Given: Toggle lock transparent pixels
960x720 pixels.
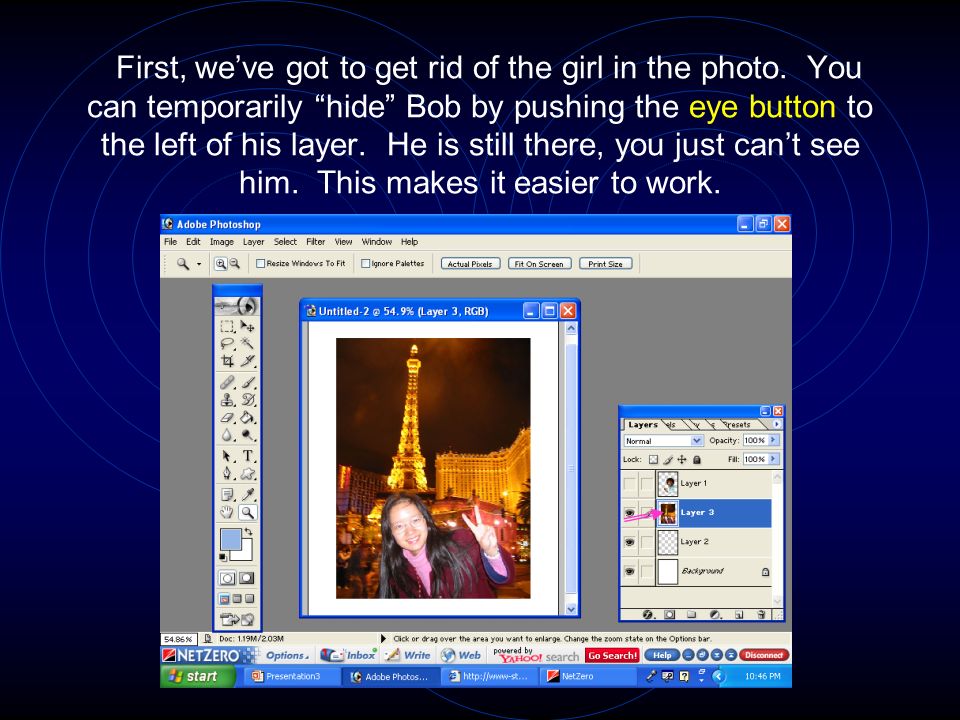Looking at the screenshot, I should point(653,459).
